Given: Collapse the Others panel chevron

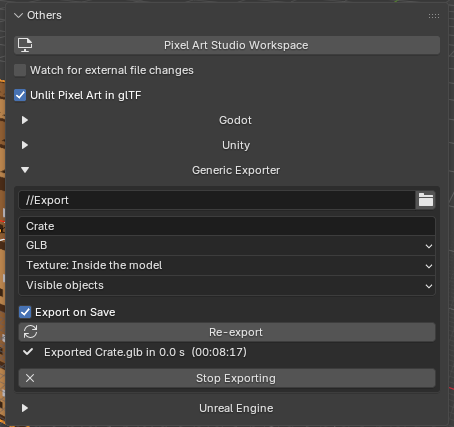Looking at the screenshot, I should (19, 15).
